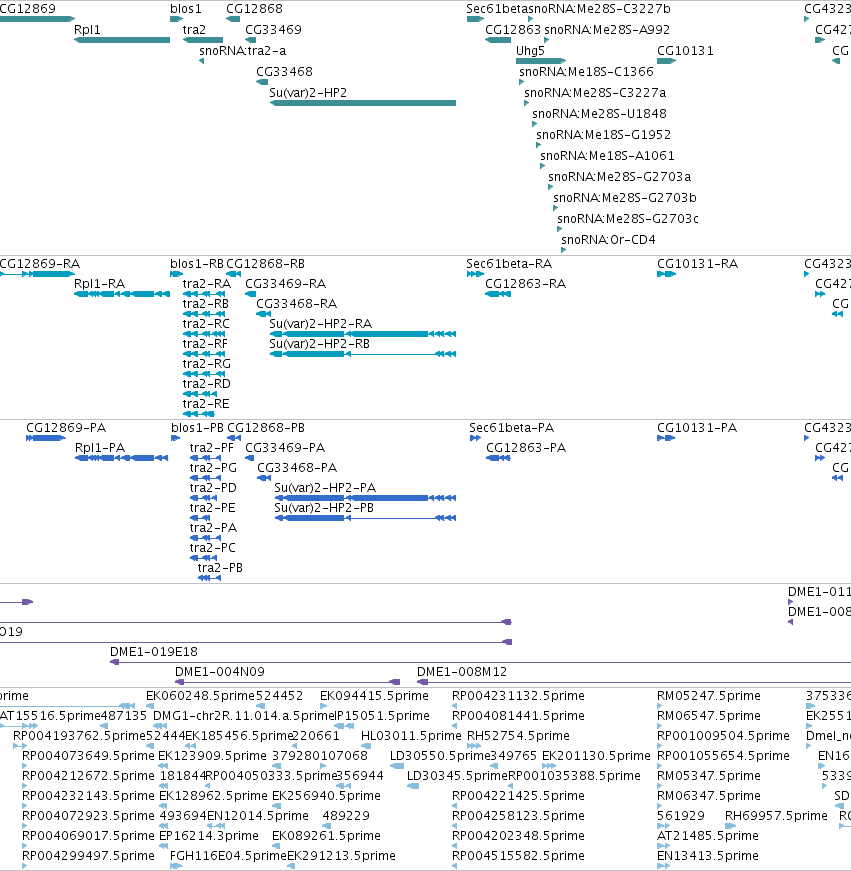
Task: Click the tra2-PB protein label
Action: 220,568
